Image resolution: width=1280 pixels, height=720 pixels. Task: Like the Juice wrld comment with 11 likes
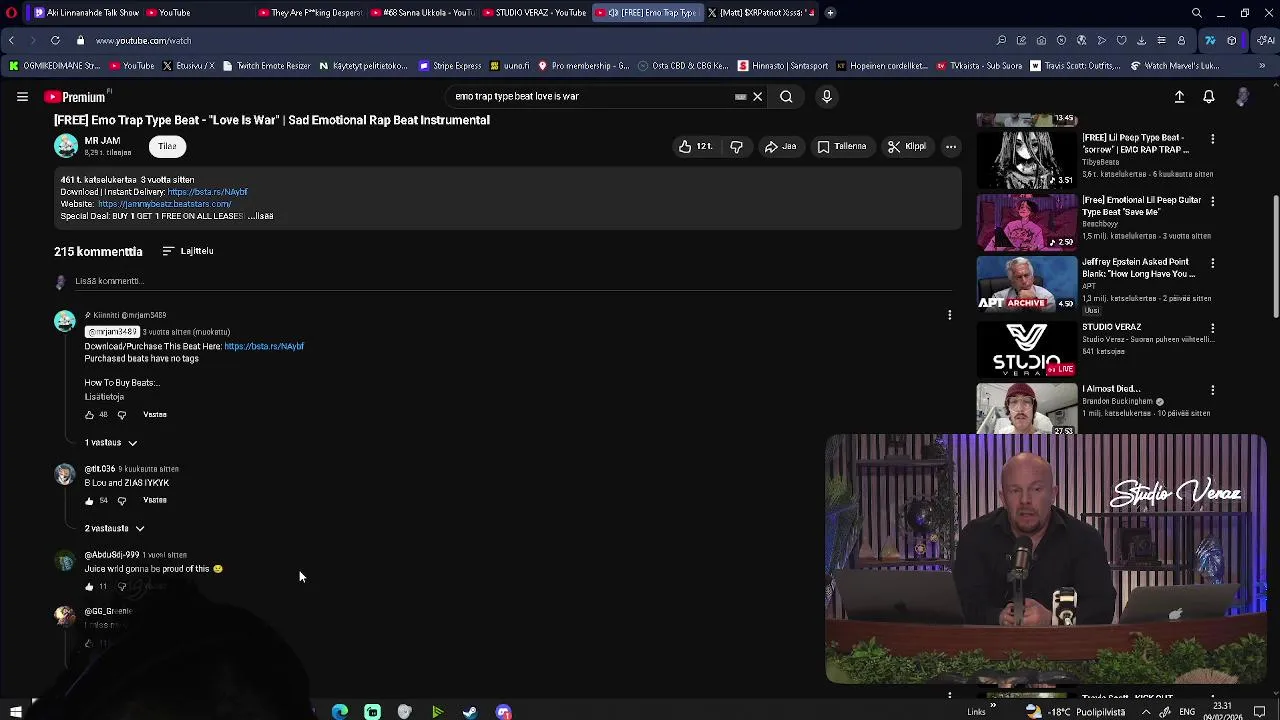click(x=89, y=587)
